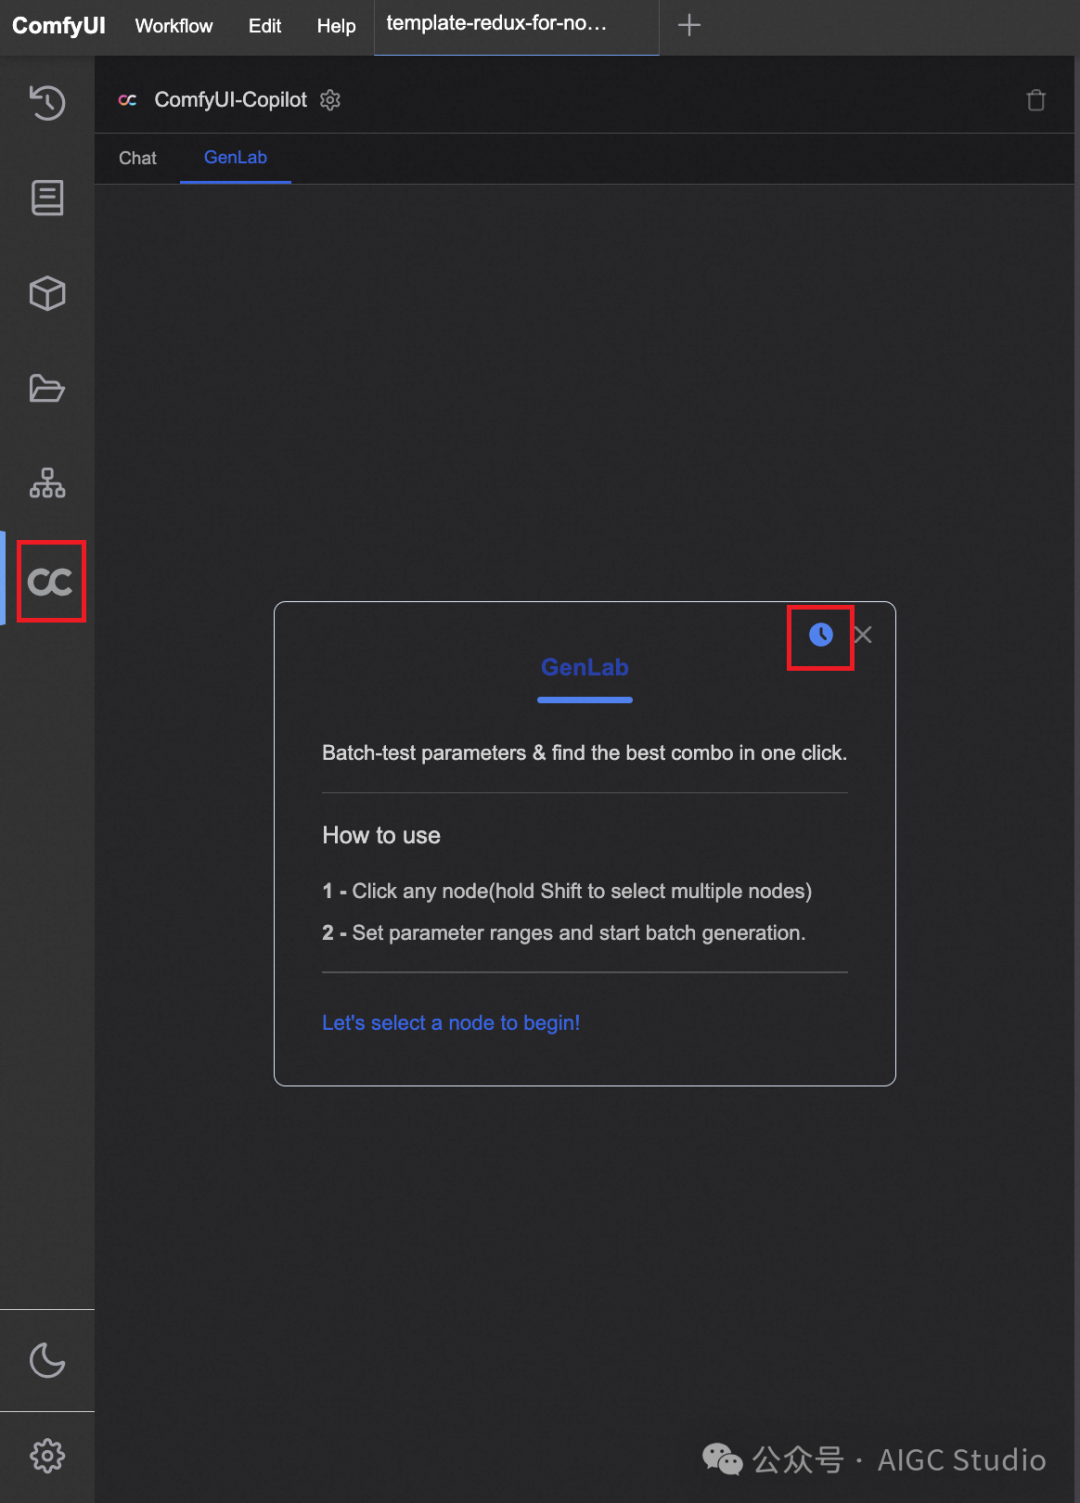Open the node library notes icon
This screenshot has width=1080, height=1503.
click(x=47, y=198)
